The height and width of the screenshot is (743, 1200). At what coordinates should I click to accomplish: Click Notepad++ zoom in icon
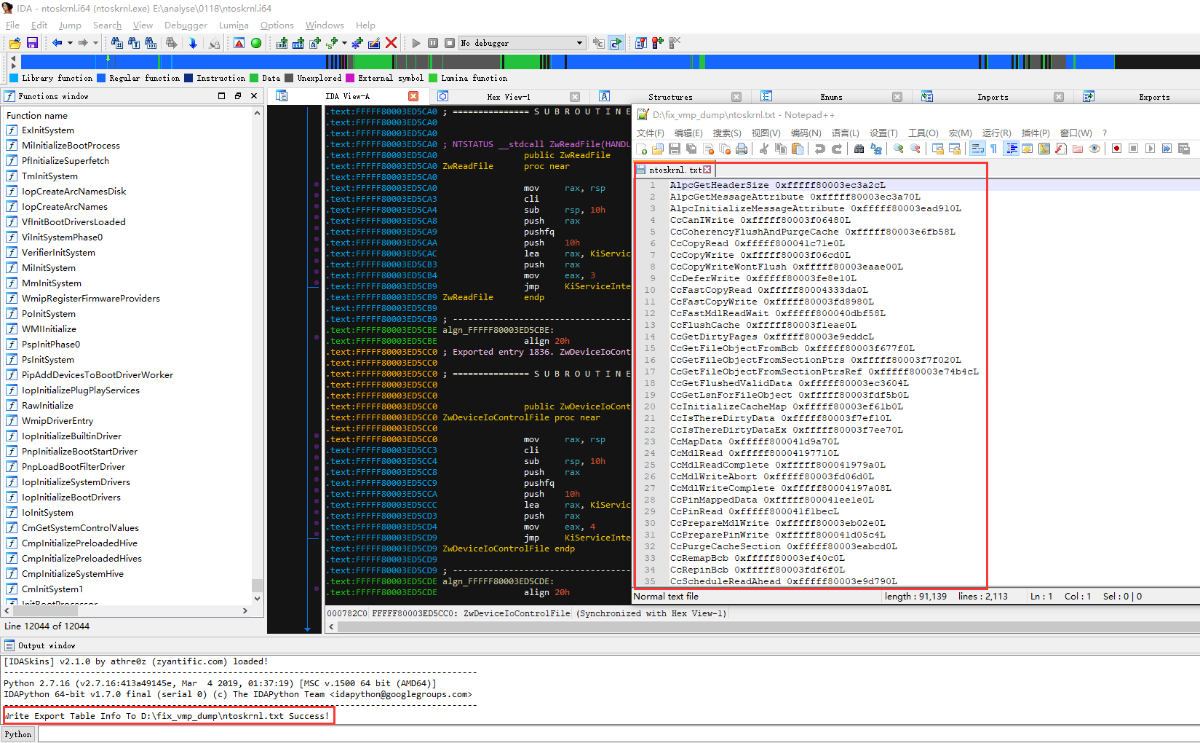tap(899, 148)
